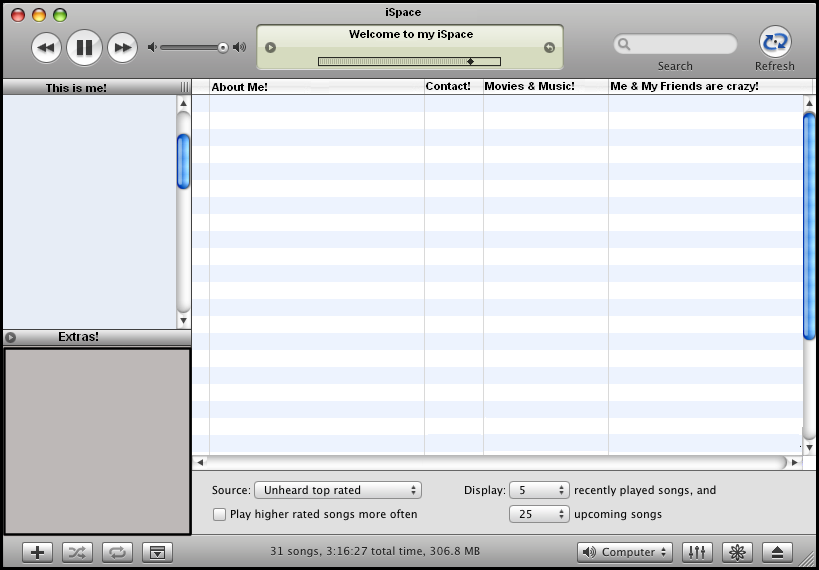819x570 pixels.
Task: Click the visualizer flower button
Action: click(737, 552)
